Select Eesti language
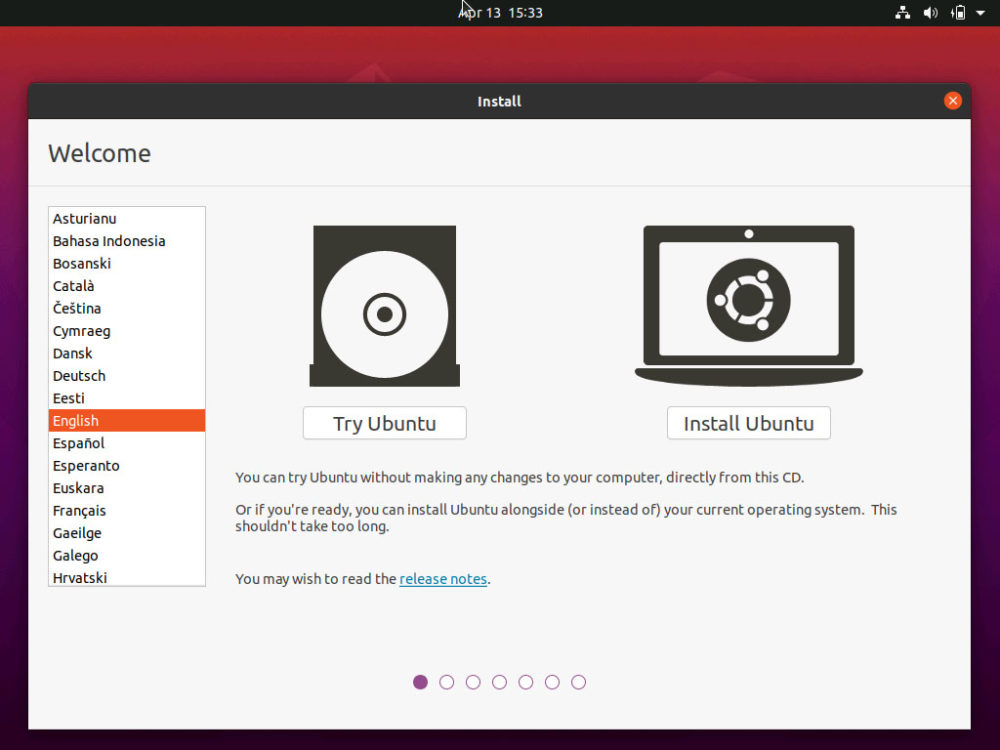Screen dimensions: 1000x750 click(x=127, y=398)
